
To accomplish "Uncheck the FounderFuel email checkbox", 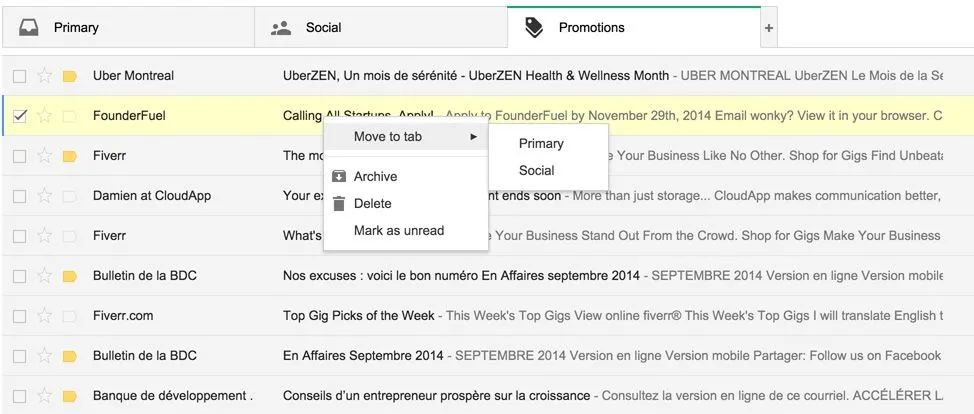I will [x=19, y=116].
